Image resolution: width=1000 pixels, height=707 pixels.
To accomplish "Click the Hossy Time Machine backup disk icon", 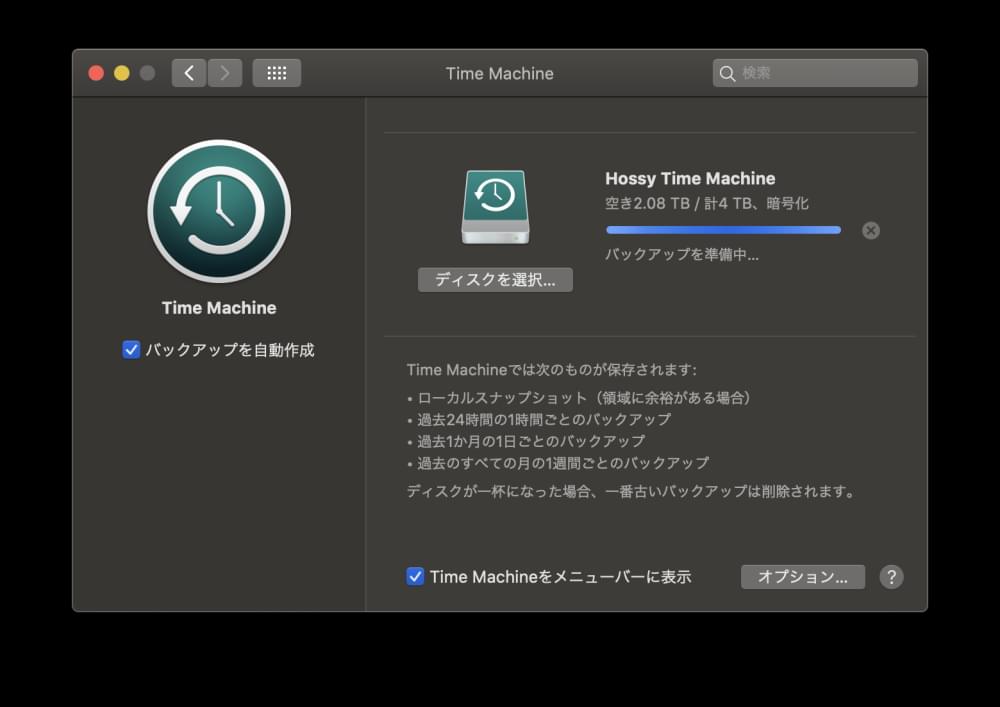I will tap(495, 206).
